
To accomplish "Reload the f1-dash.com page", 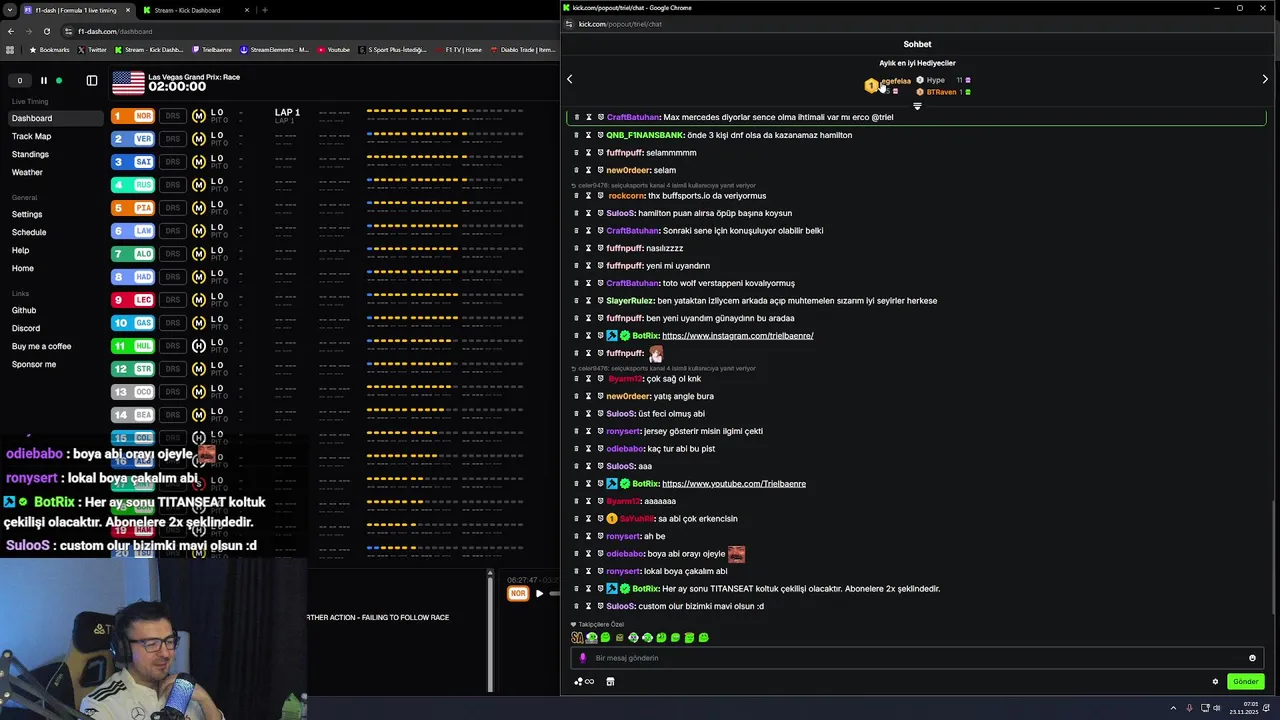I will pyautogui.click(x=46, y=31).
